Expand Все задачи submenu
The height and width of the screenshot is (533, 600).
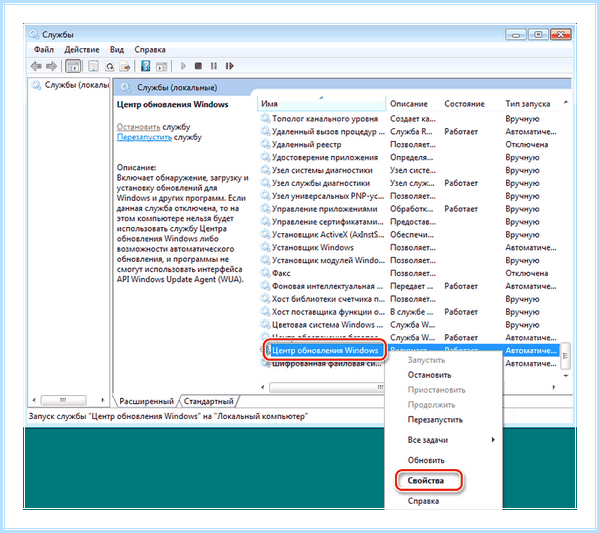444,440
